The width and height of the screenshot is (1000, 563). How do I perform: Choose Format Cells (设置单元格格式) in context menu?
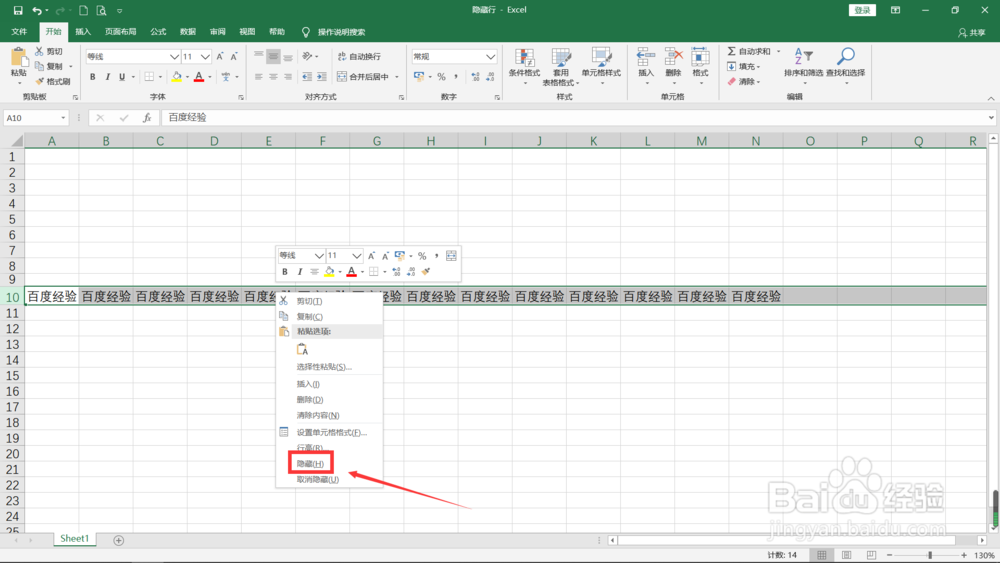click(330, 432)
